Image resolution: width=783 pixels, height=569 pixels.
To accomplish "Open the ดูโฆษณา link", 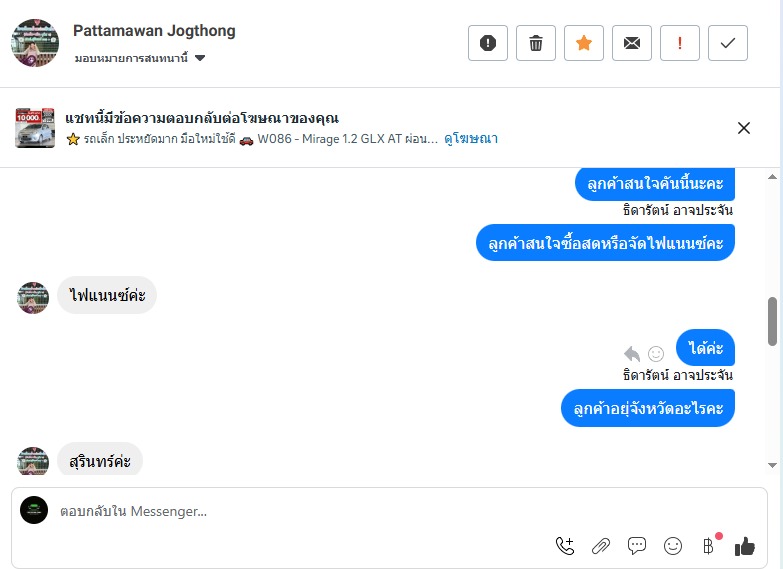I will [471, 139].
